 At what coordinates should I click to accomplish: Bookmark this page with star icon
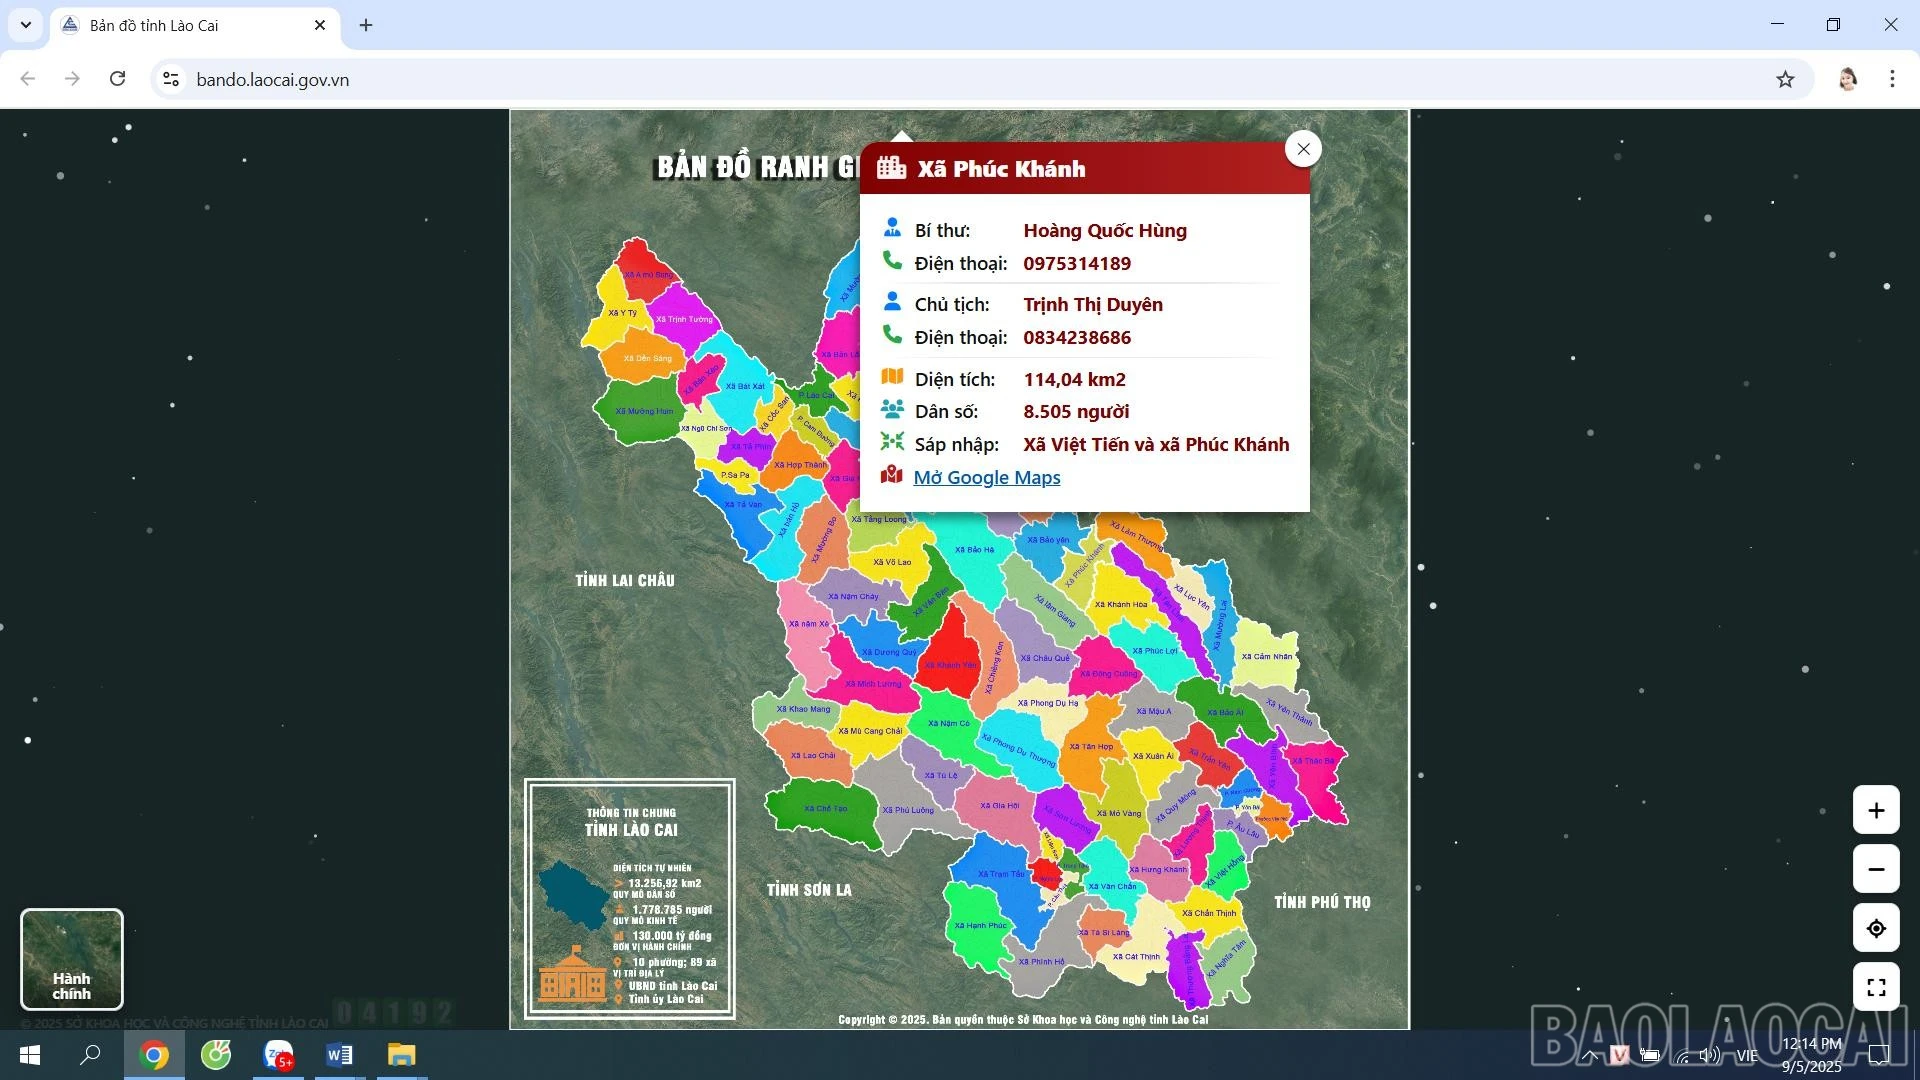click(1785, 79)
